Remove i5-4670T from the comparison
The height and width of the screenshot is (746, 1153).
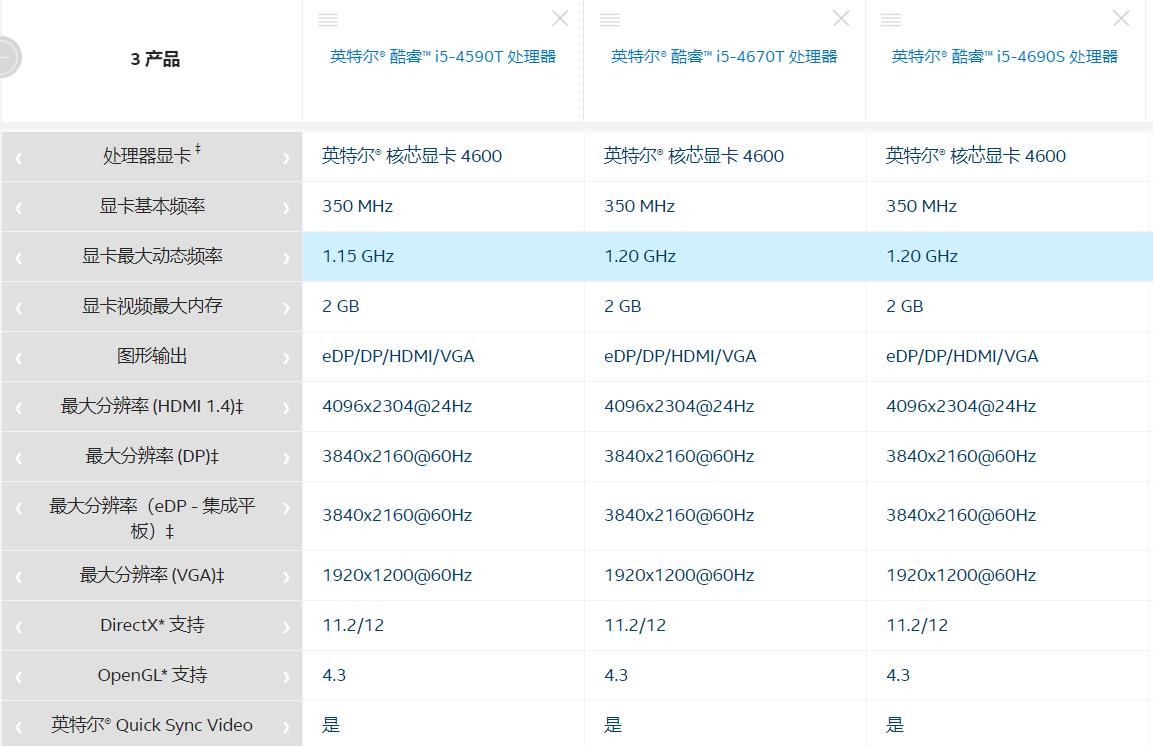[x=840, y=17]
